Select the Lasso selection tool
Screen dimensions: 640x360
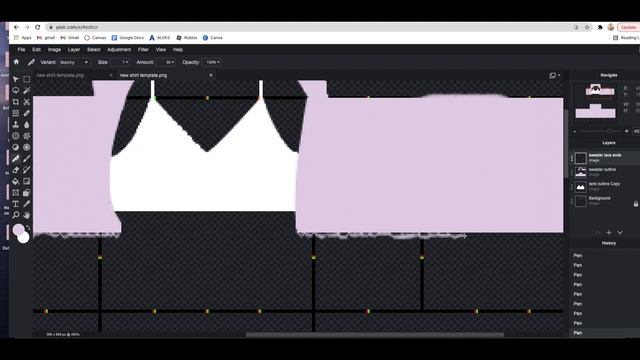pos(16,91)
